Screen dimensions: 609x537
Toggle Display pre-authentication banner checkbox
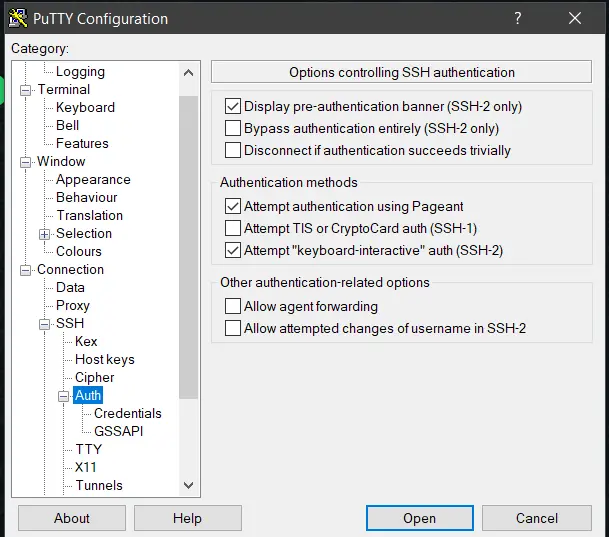tap(233, 106)
